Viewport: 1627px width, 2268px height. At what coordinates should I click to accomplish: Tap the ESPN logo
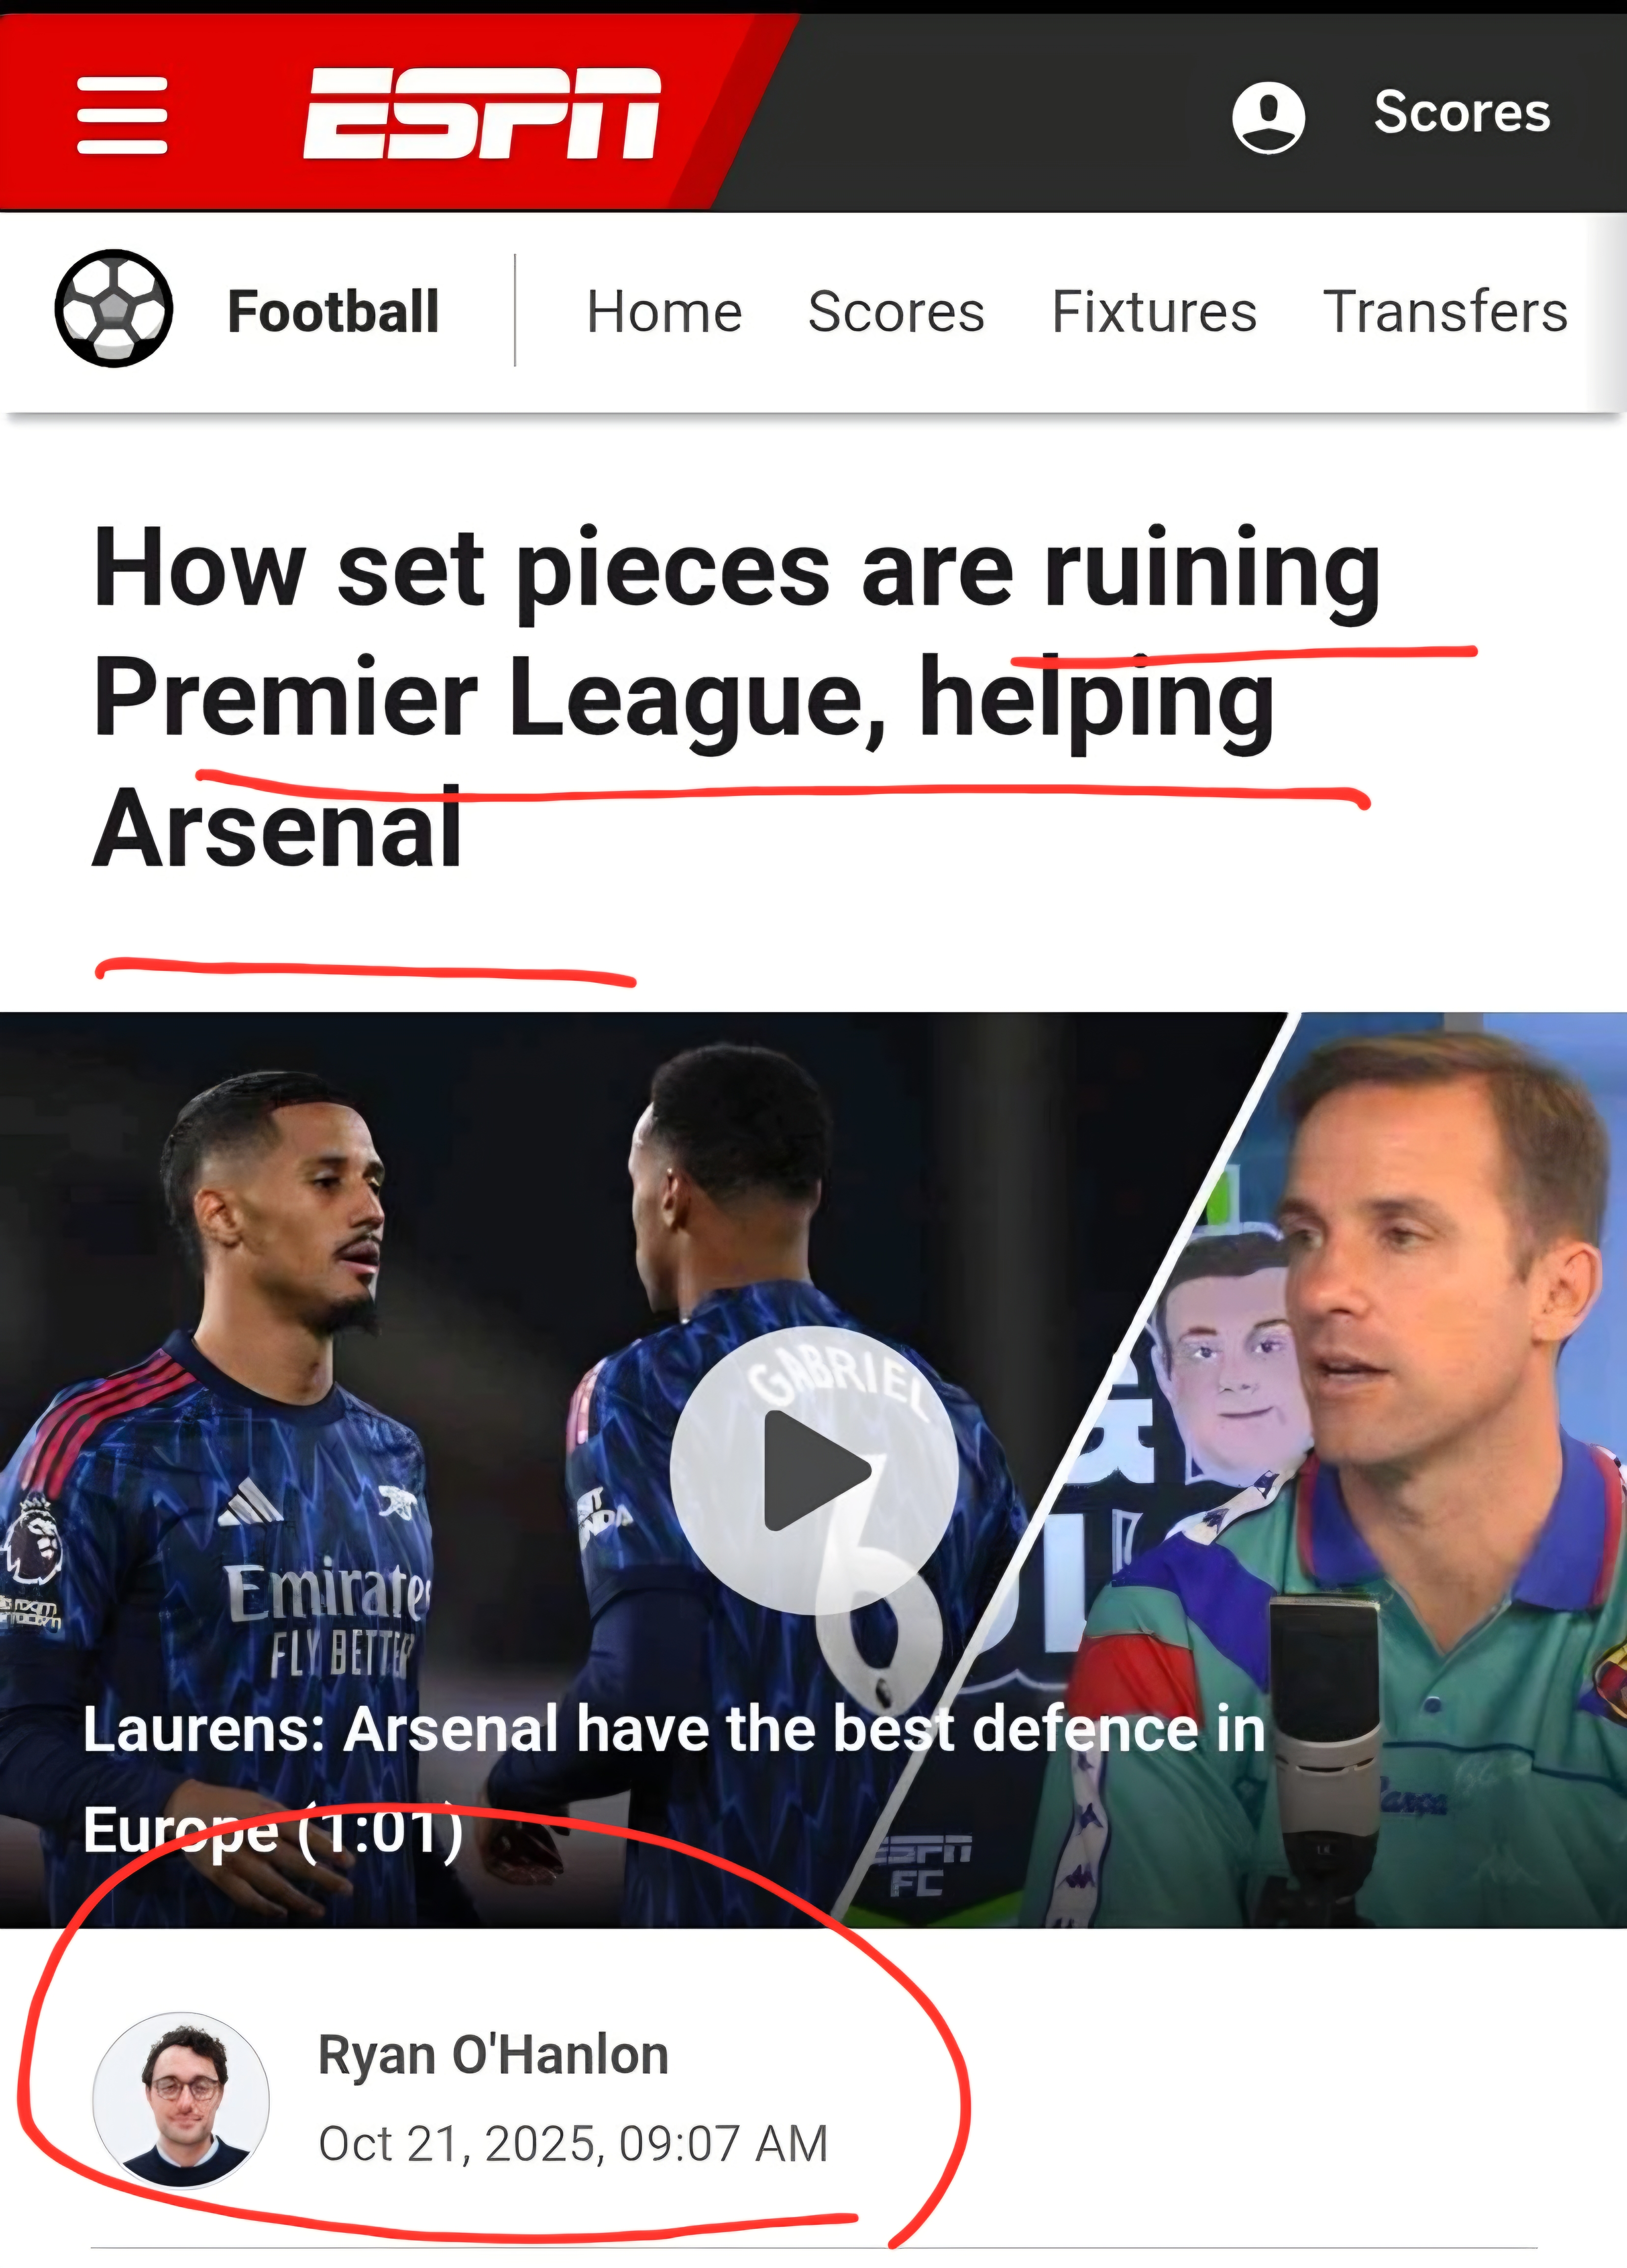[x=482, y=113]
